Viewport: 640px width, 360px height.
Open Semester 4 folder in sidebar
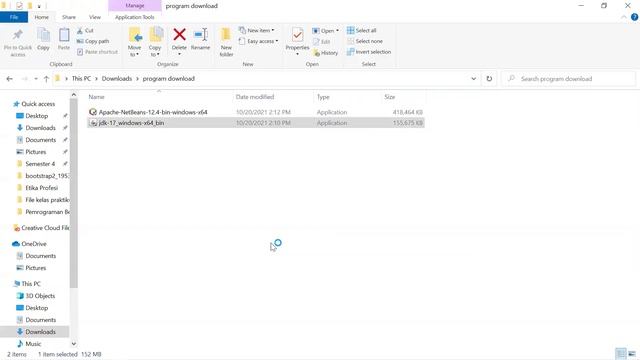pos(40,164)
